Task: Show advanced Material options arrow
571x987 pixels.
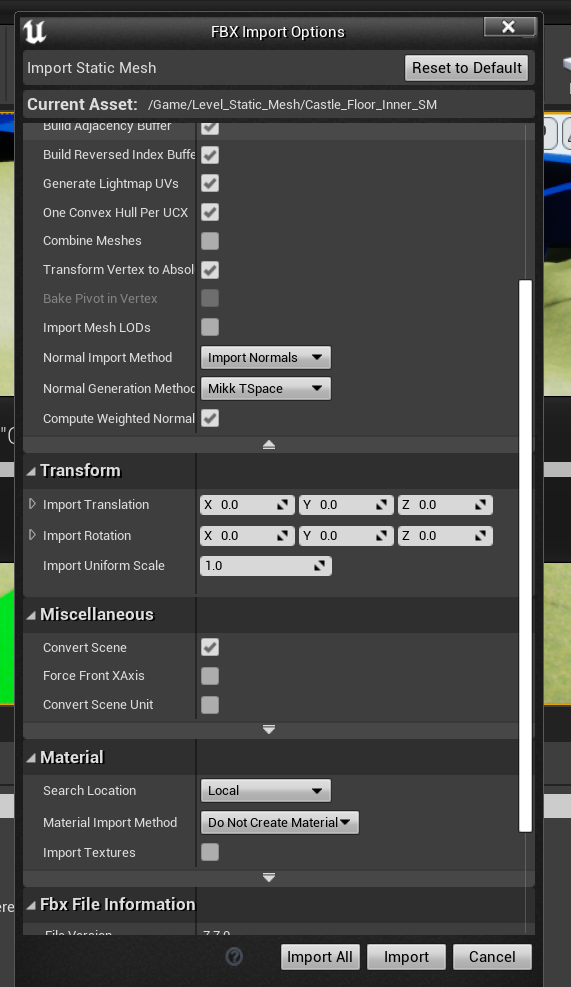Action: [x=269, y=877]
